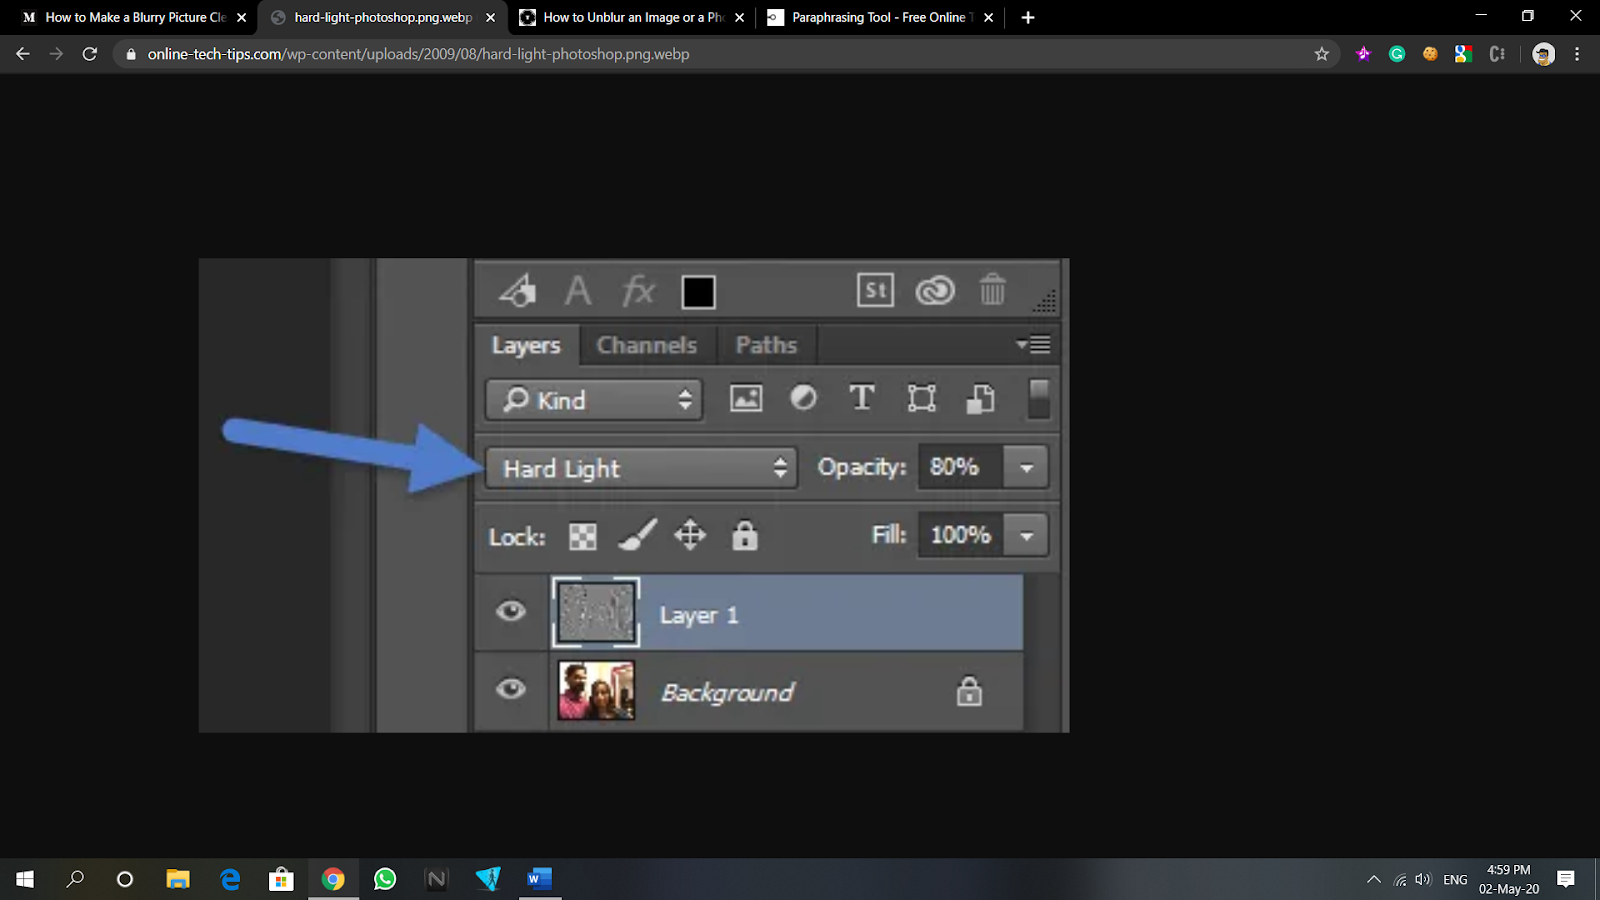Click the lock position move icon
The width and height of the screenshot is (1600, 900).
click(x=690, y=536)
